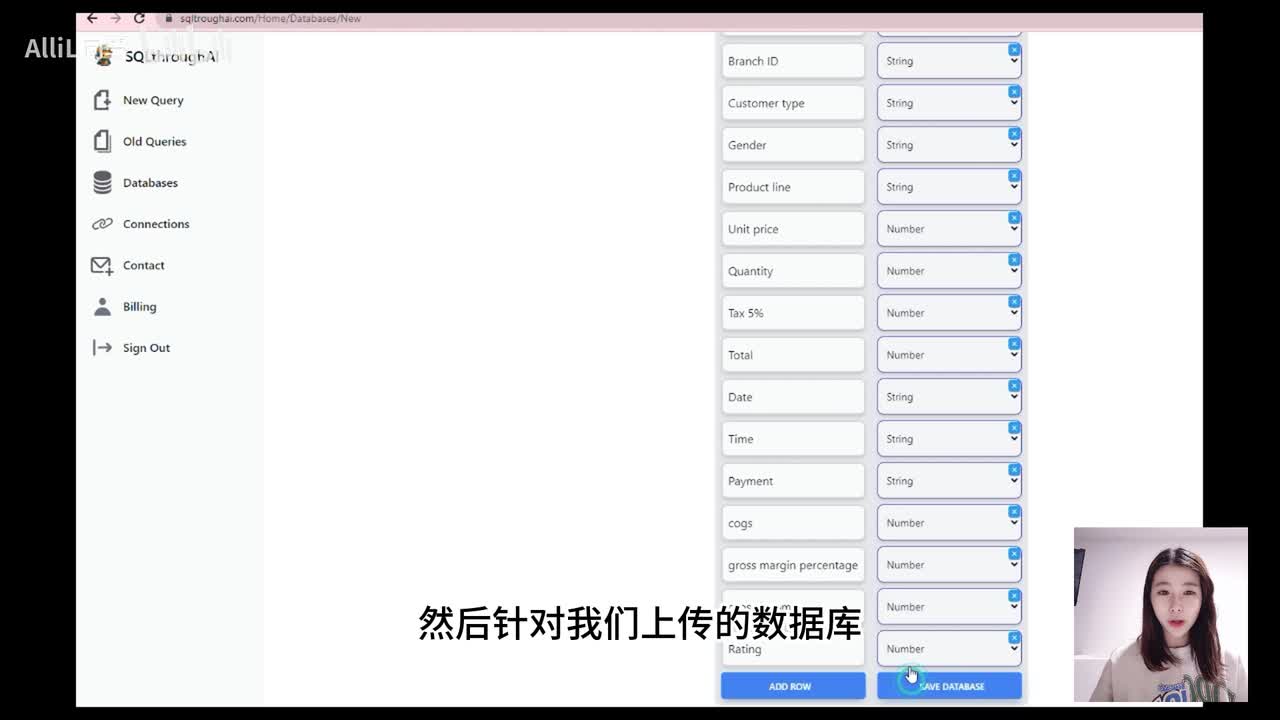This screenshot has width=1280, height=720.
Task: Reload the page with browser refresh icon
Action: pyautogui.click(x=139, y=18)
